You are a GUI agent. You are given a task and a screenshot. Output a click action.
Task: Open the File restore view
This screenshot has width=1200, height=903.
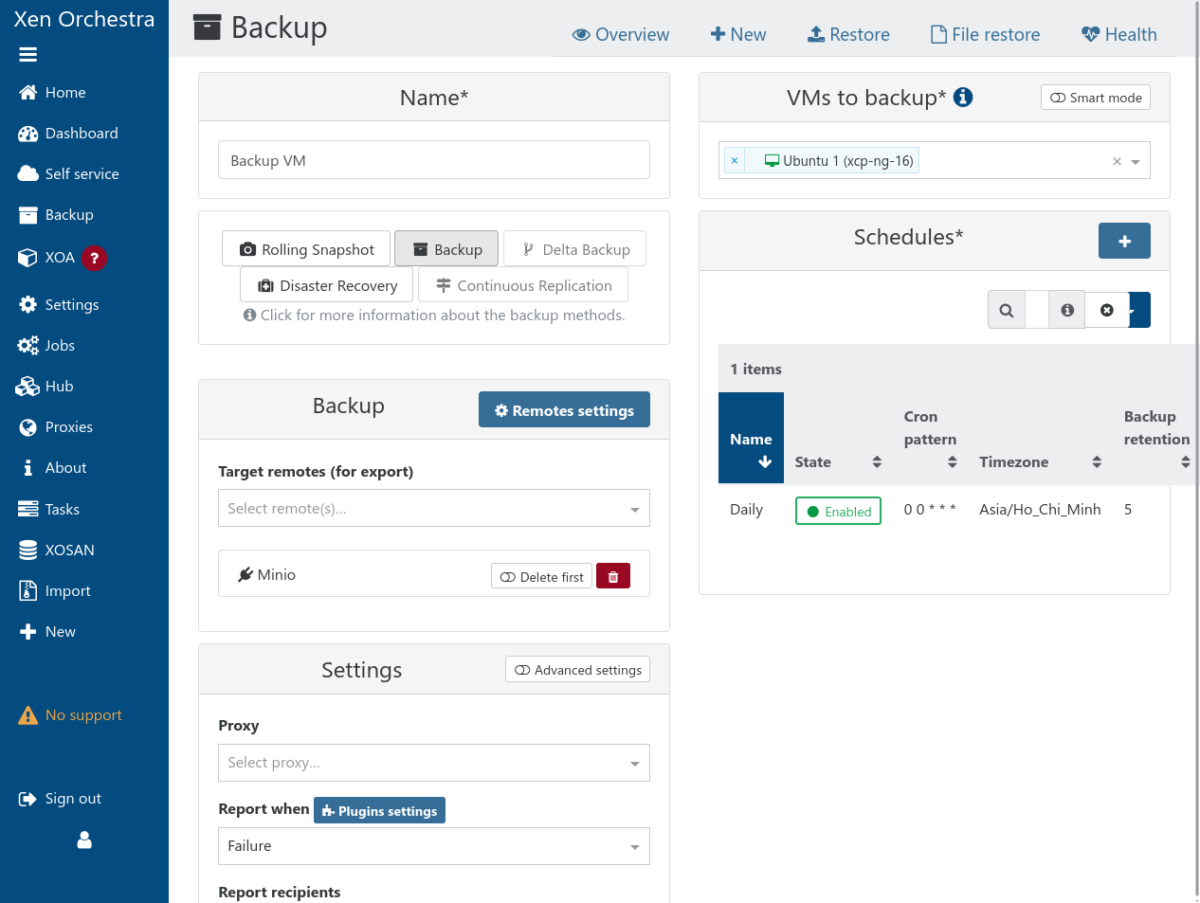click(985, 33)
